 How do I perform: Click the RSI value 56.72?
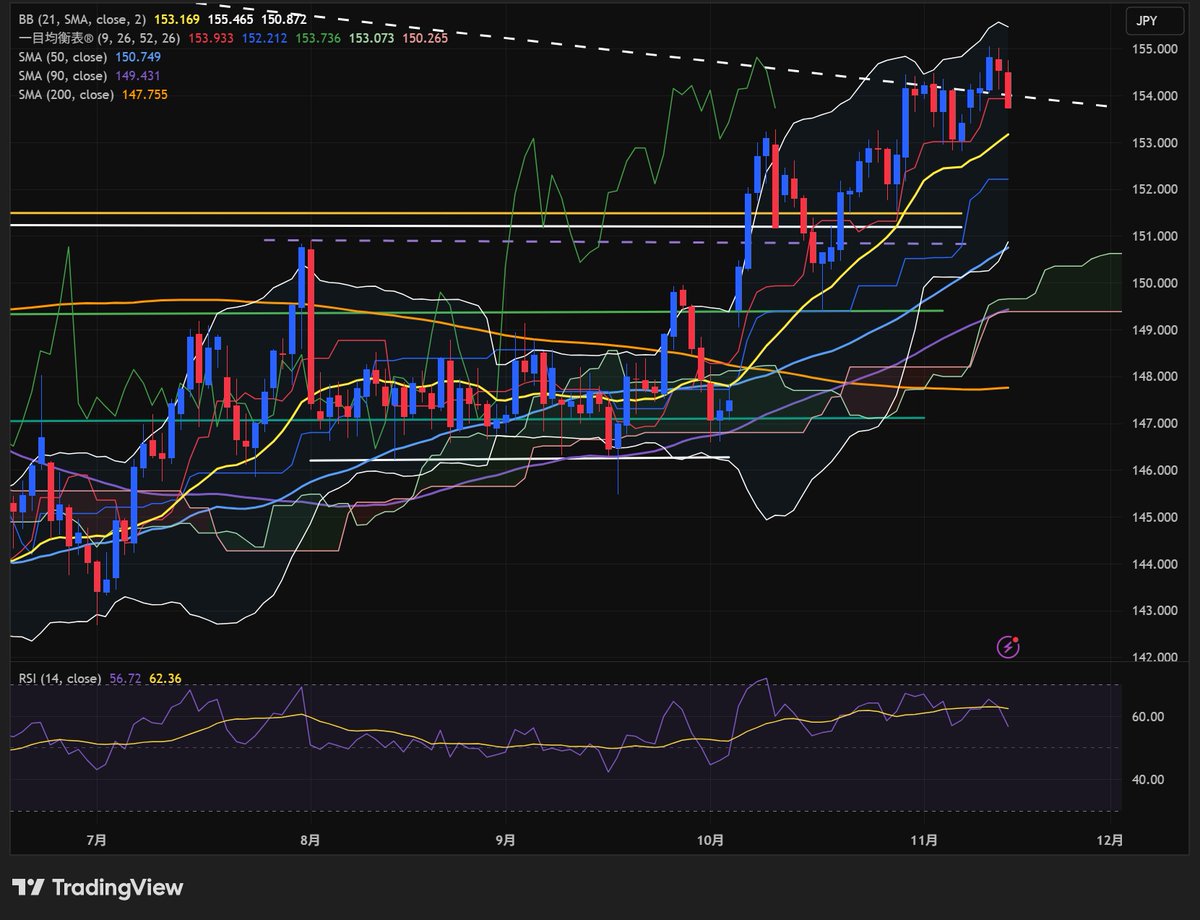click(x=125, y=678)
